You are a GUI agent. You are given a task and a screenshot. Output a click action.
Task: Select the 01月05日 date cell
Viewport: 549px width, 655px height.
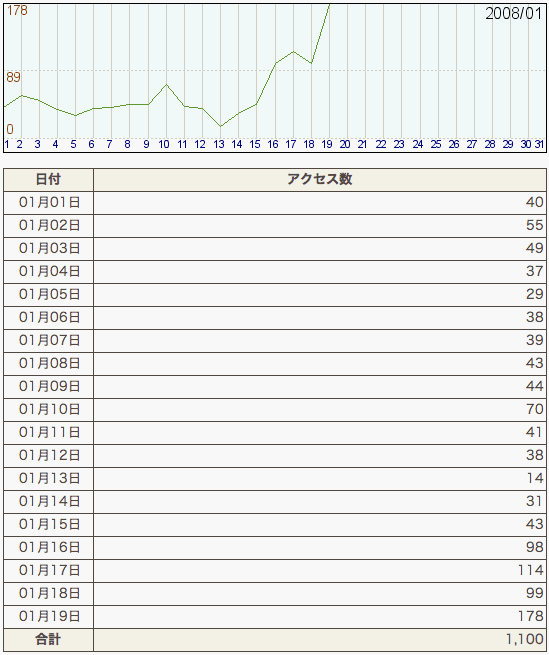pyautogui.click(x=48, y=294)
